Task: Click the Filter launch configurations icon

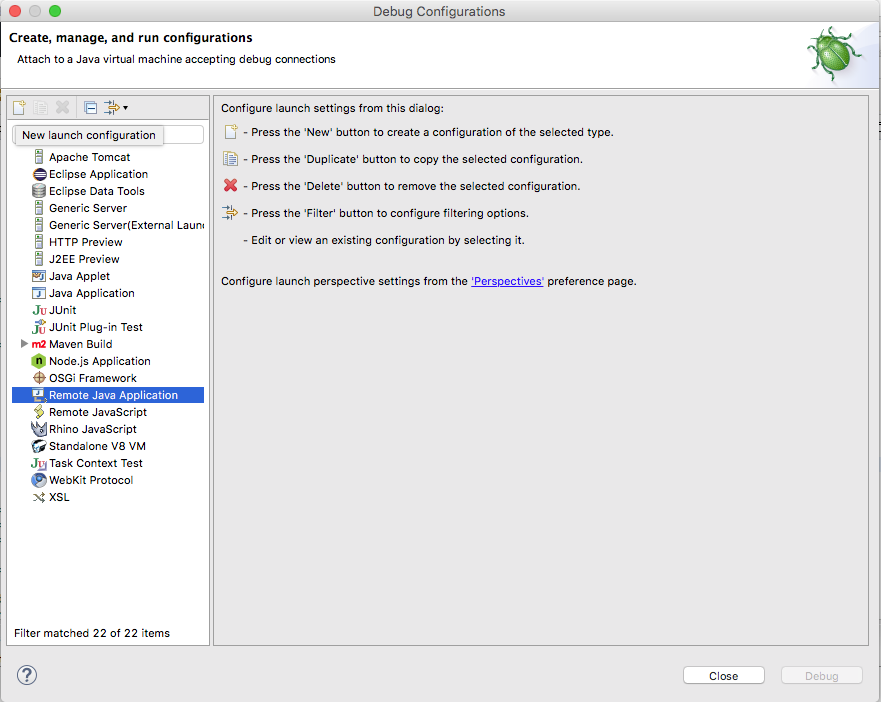Action: tap(111, 107)
